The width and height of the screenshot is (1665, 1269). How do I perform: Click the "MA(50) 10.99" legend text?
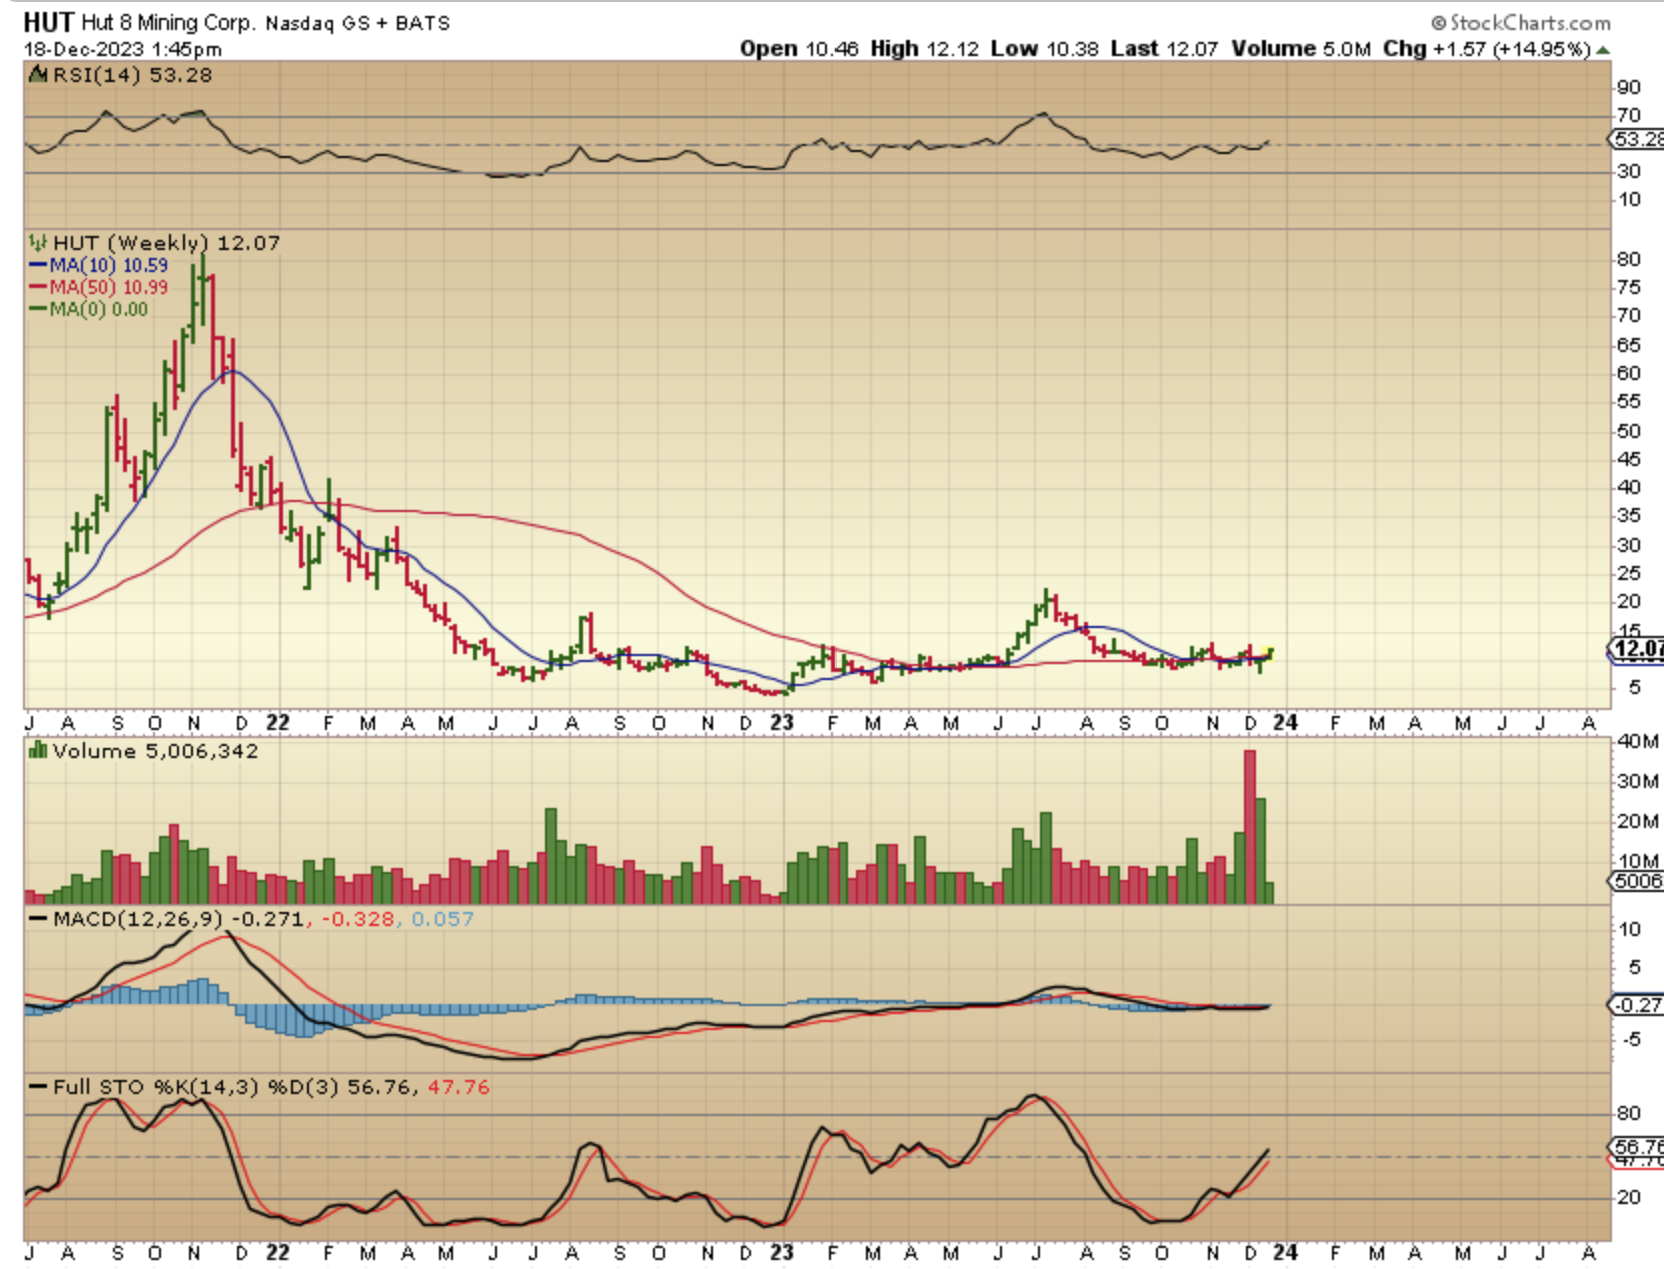pyautogui.click(x=109, y=287)
